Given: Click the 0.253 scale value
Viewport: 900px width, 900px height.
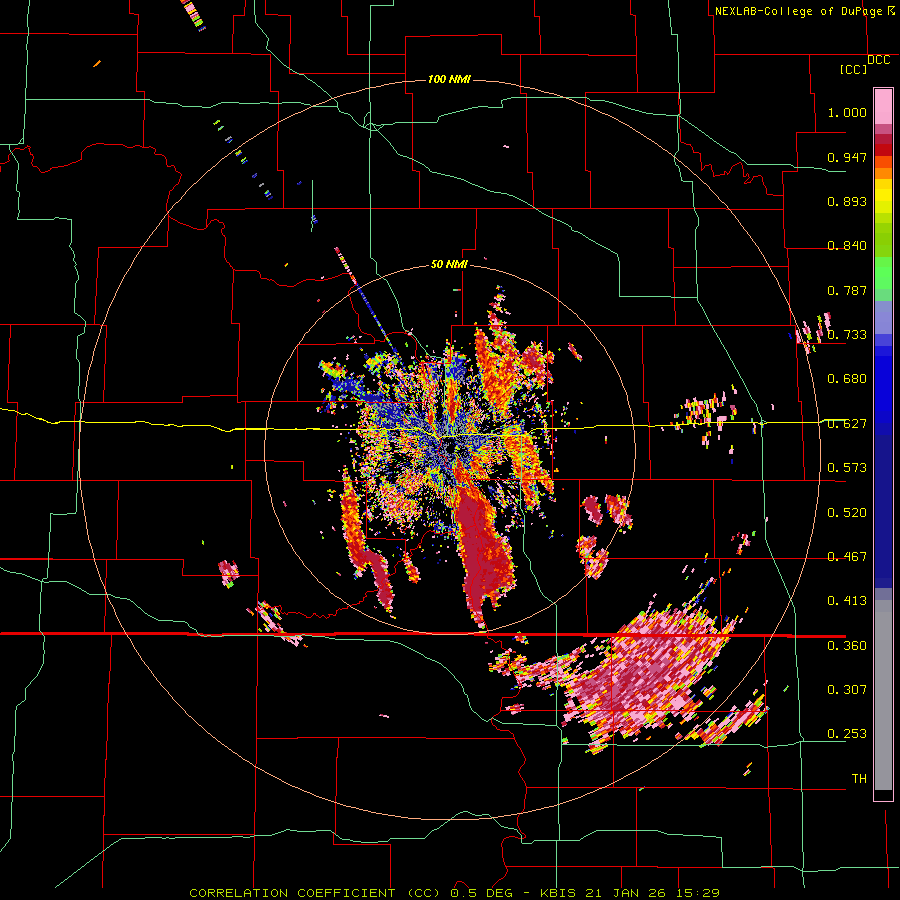Looking at the screenshot, I should pos(847,734).
